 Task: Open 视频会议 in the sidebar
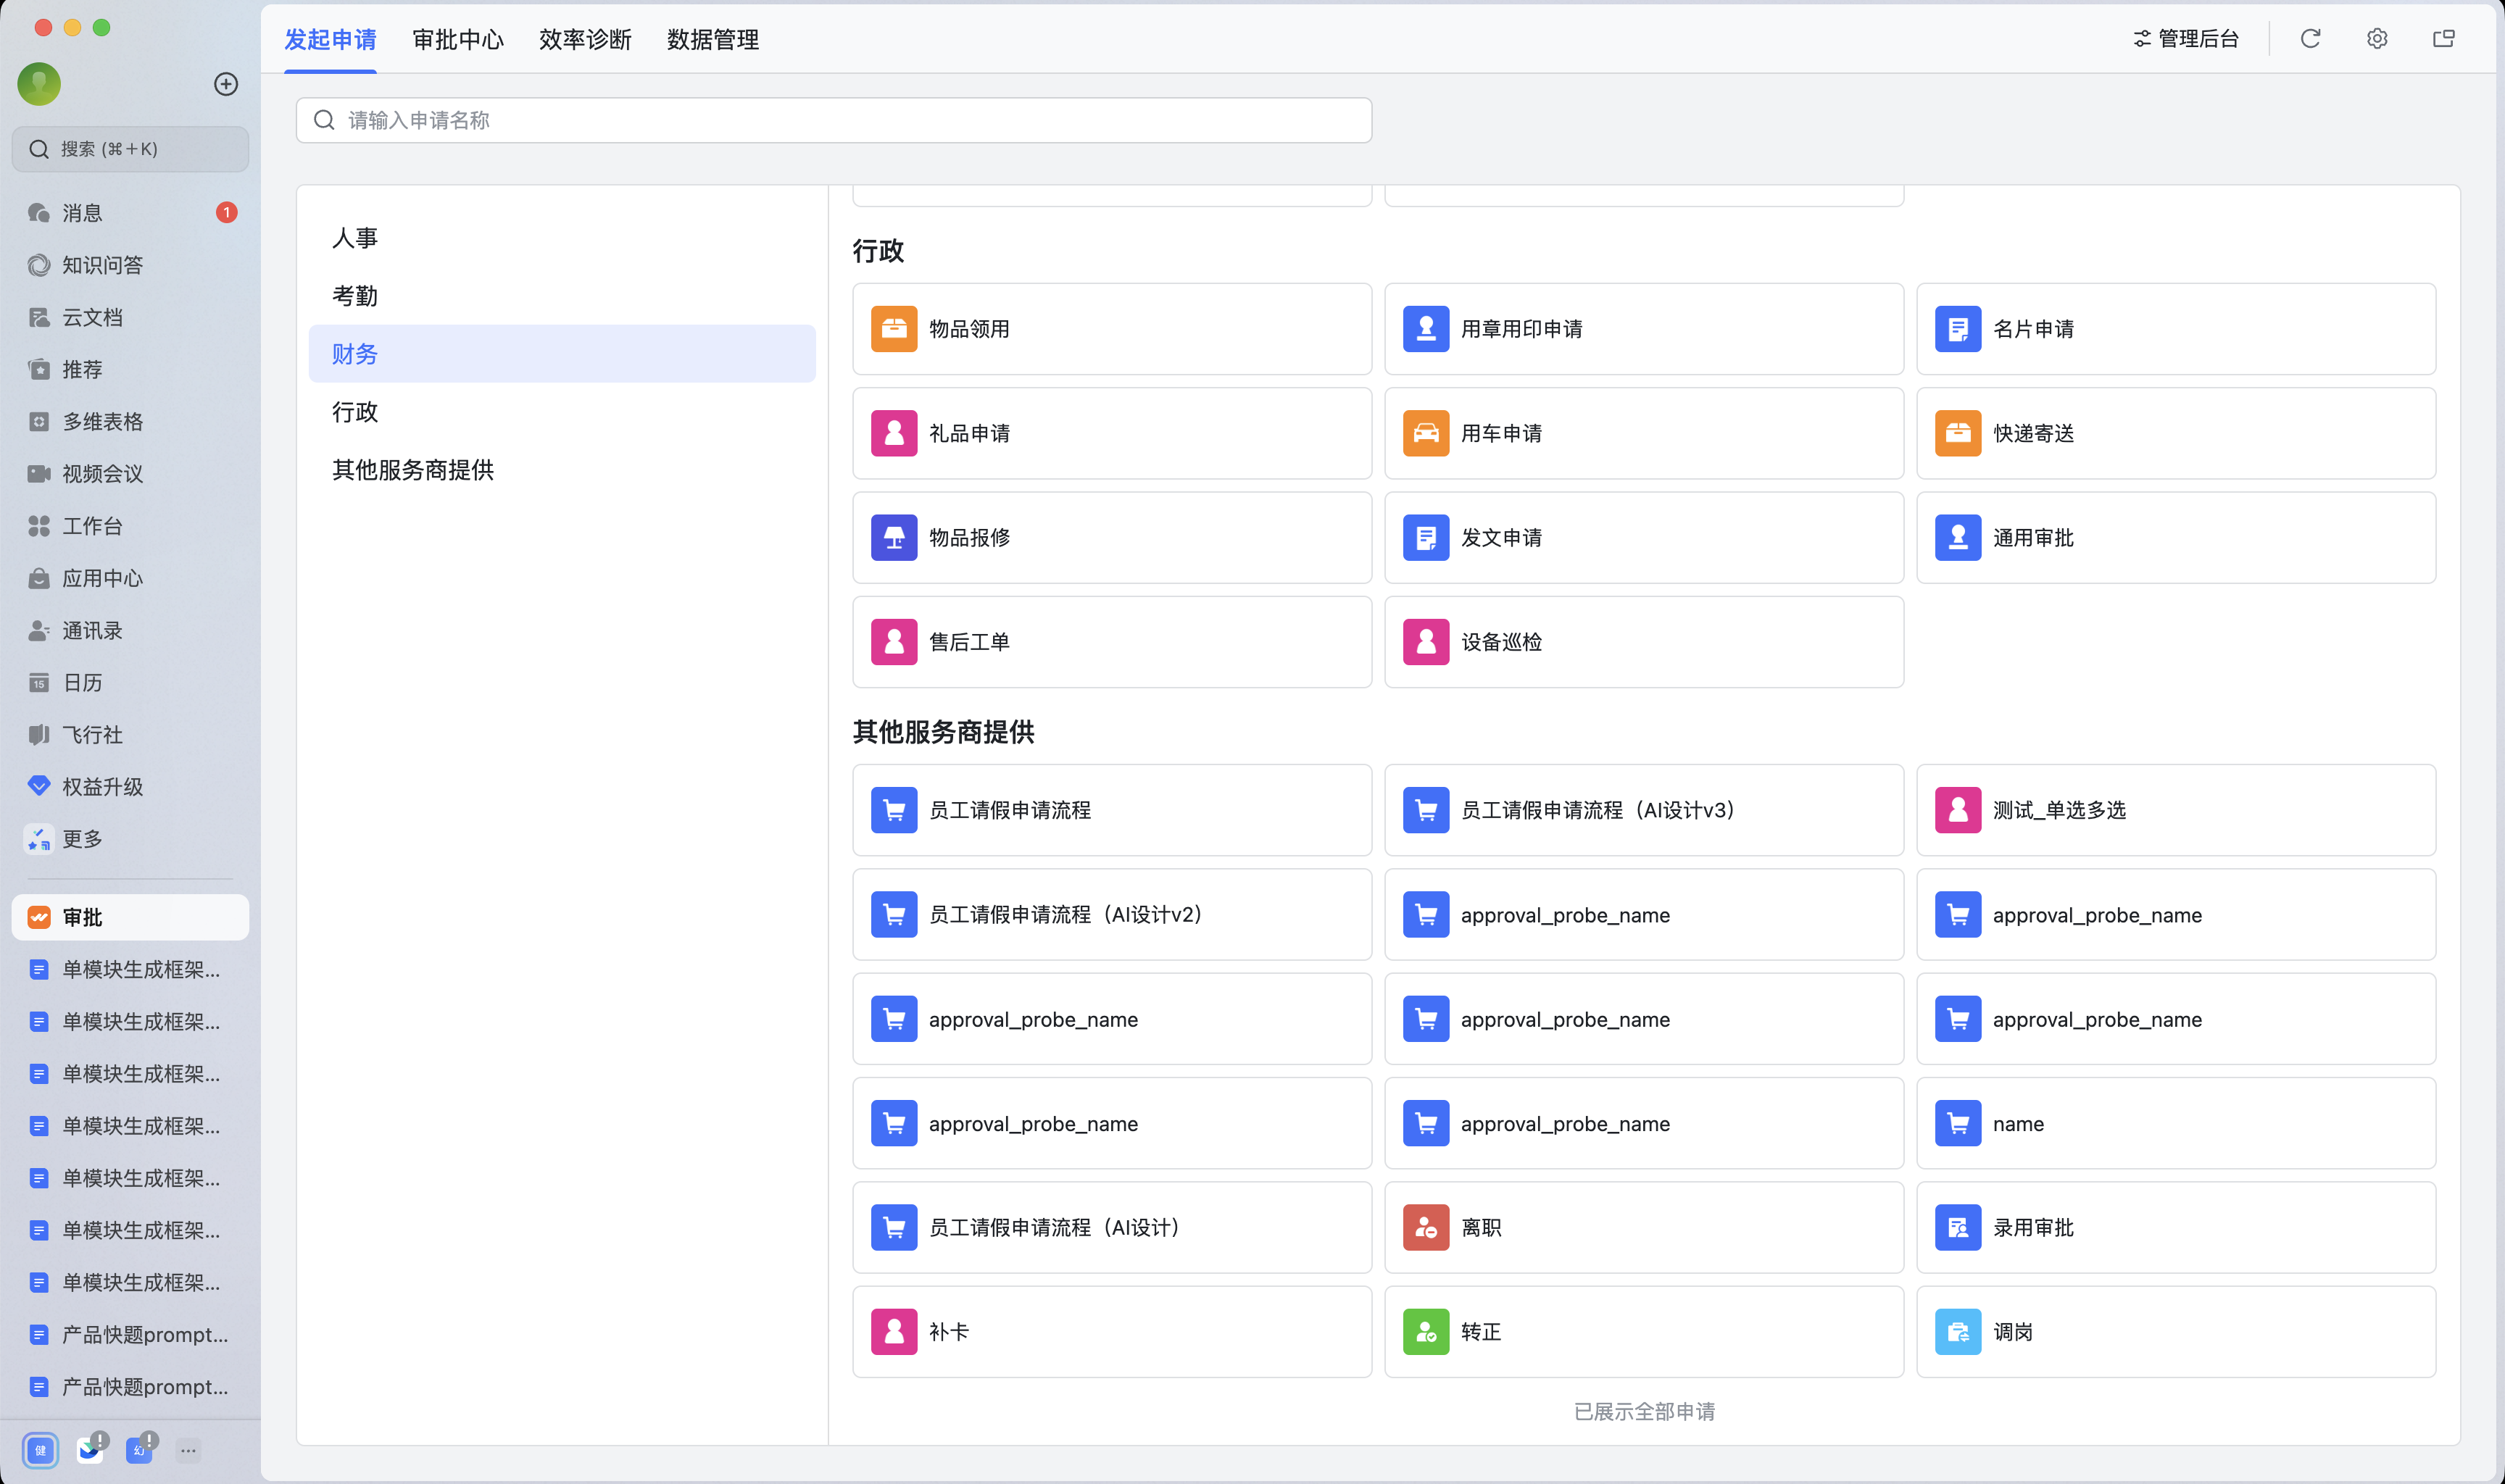130,474
